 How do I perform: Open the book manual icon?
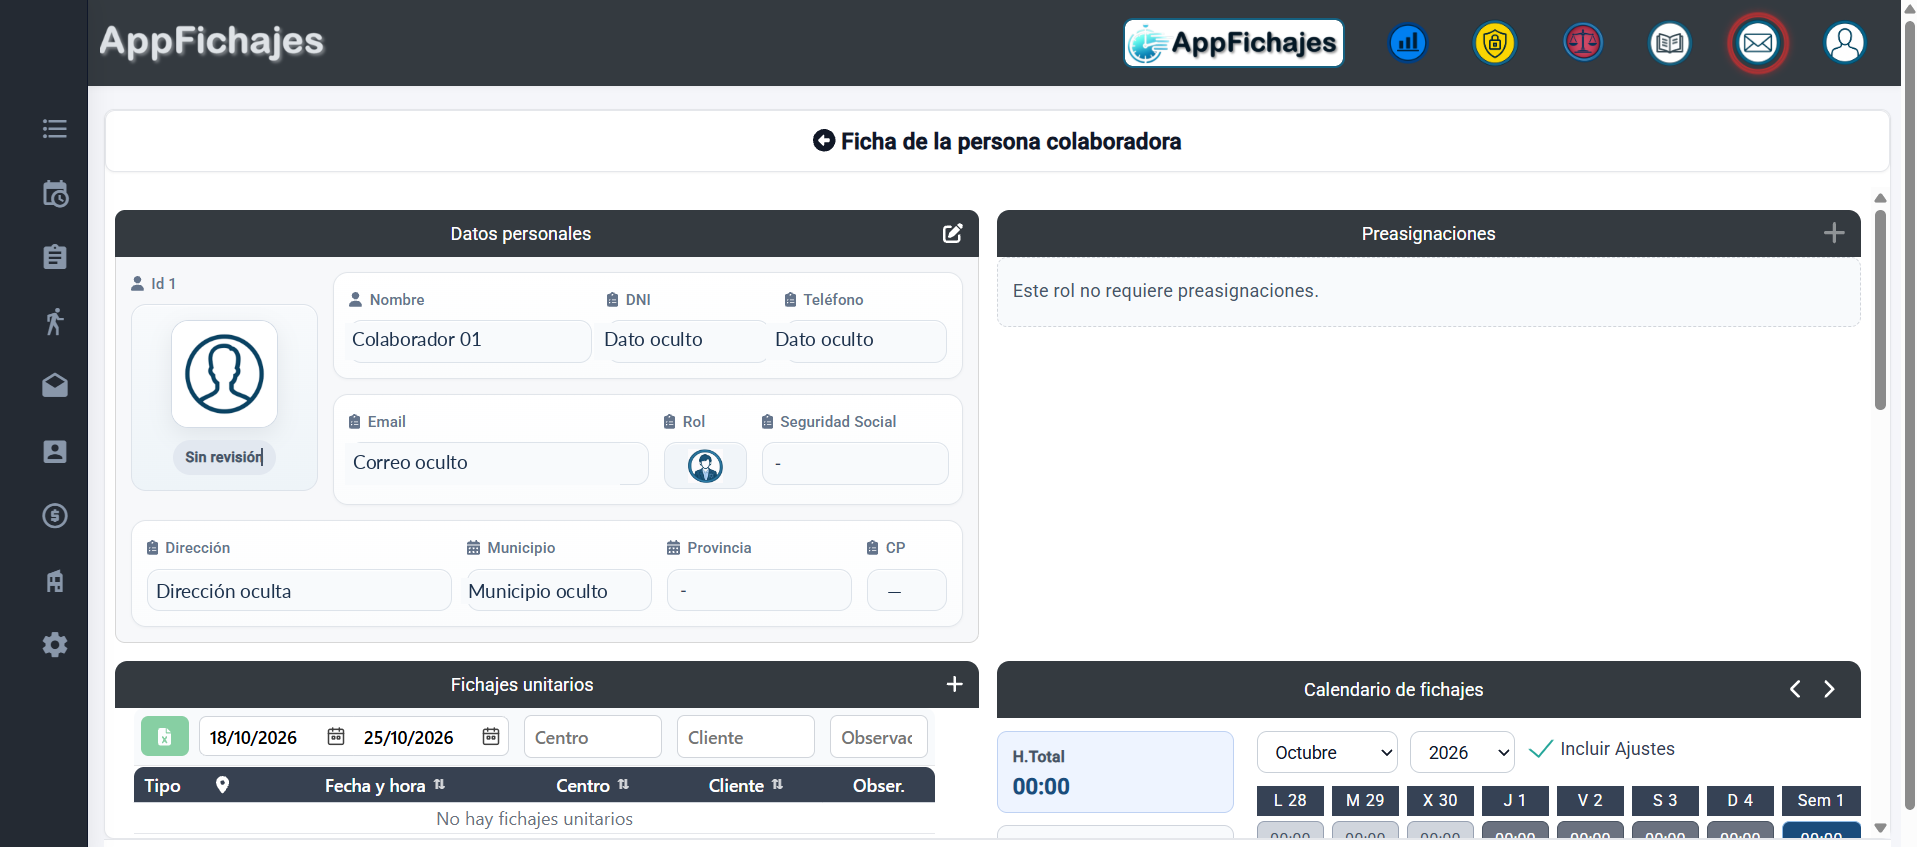pos(1670,43)
